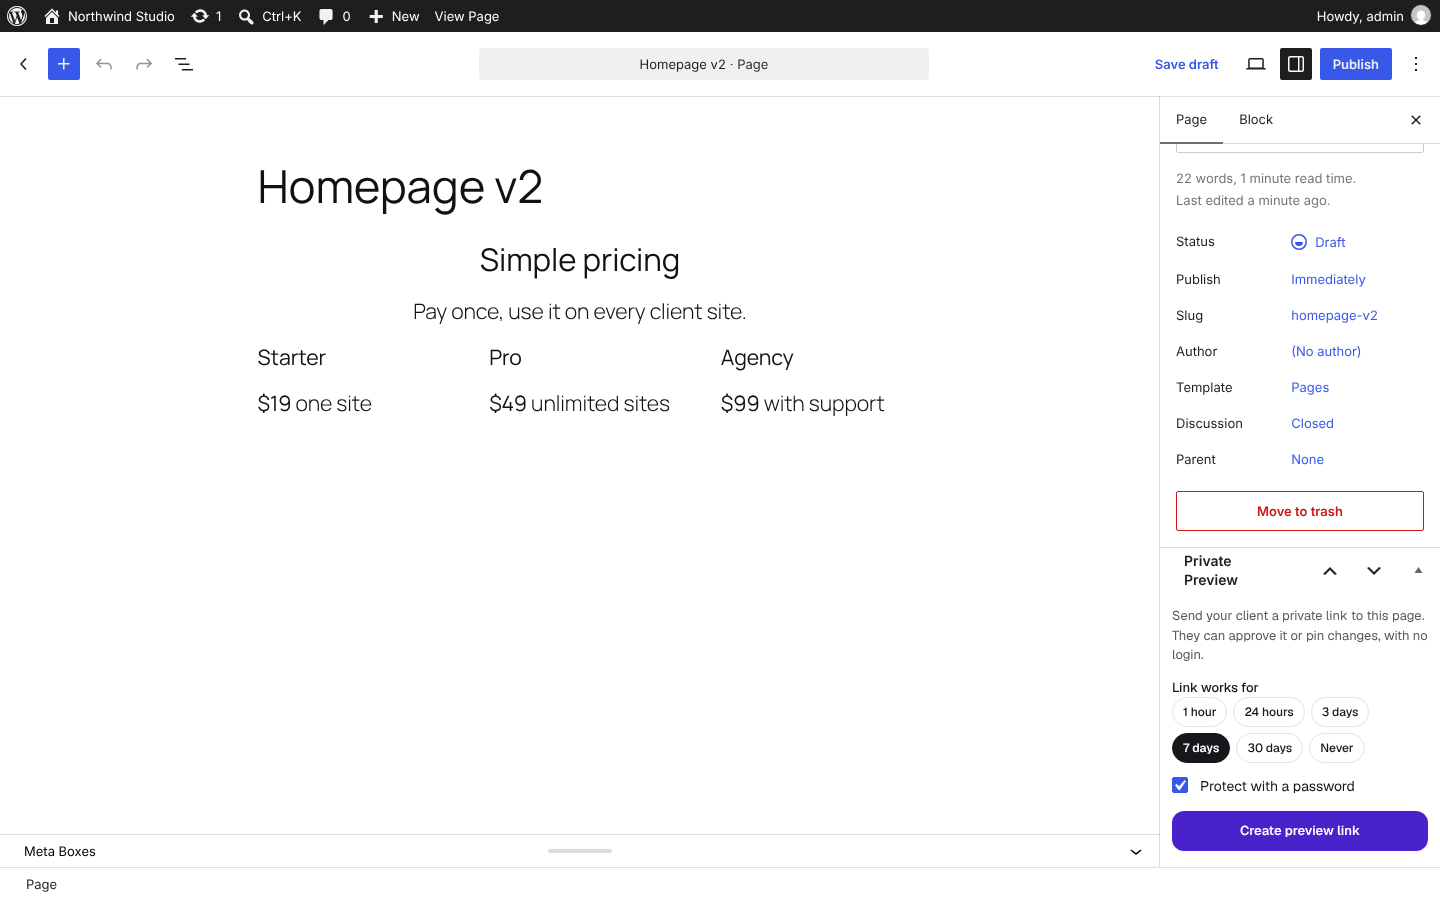Screen dimensions: 1440x900
Task: Change Discussion setting from Closed
Action: click(x=1312, y=424)
